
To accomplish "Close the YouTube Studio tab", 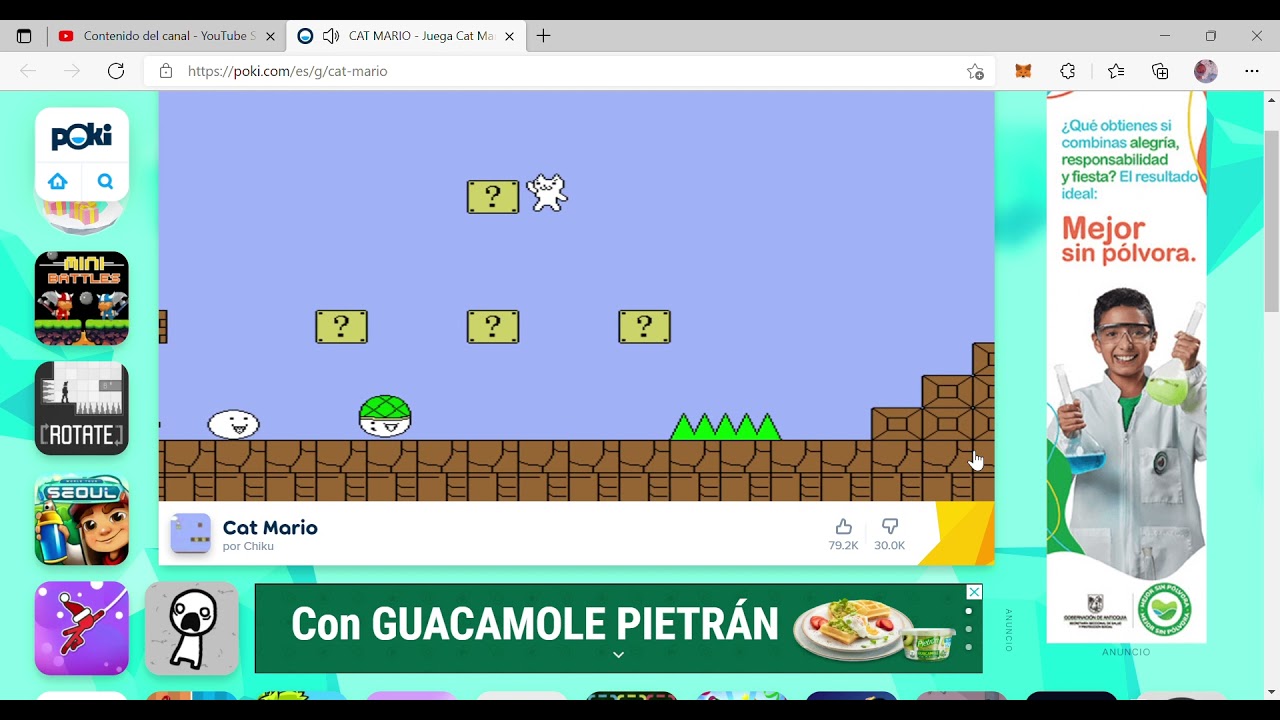I will click(x=270, y=36).
